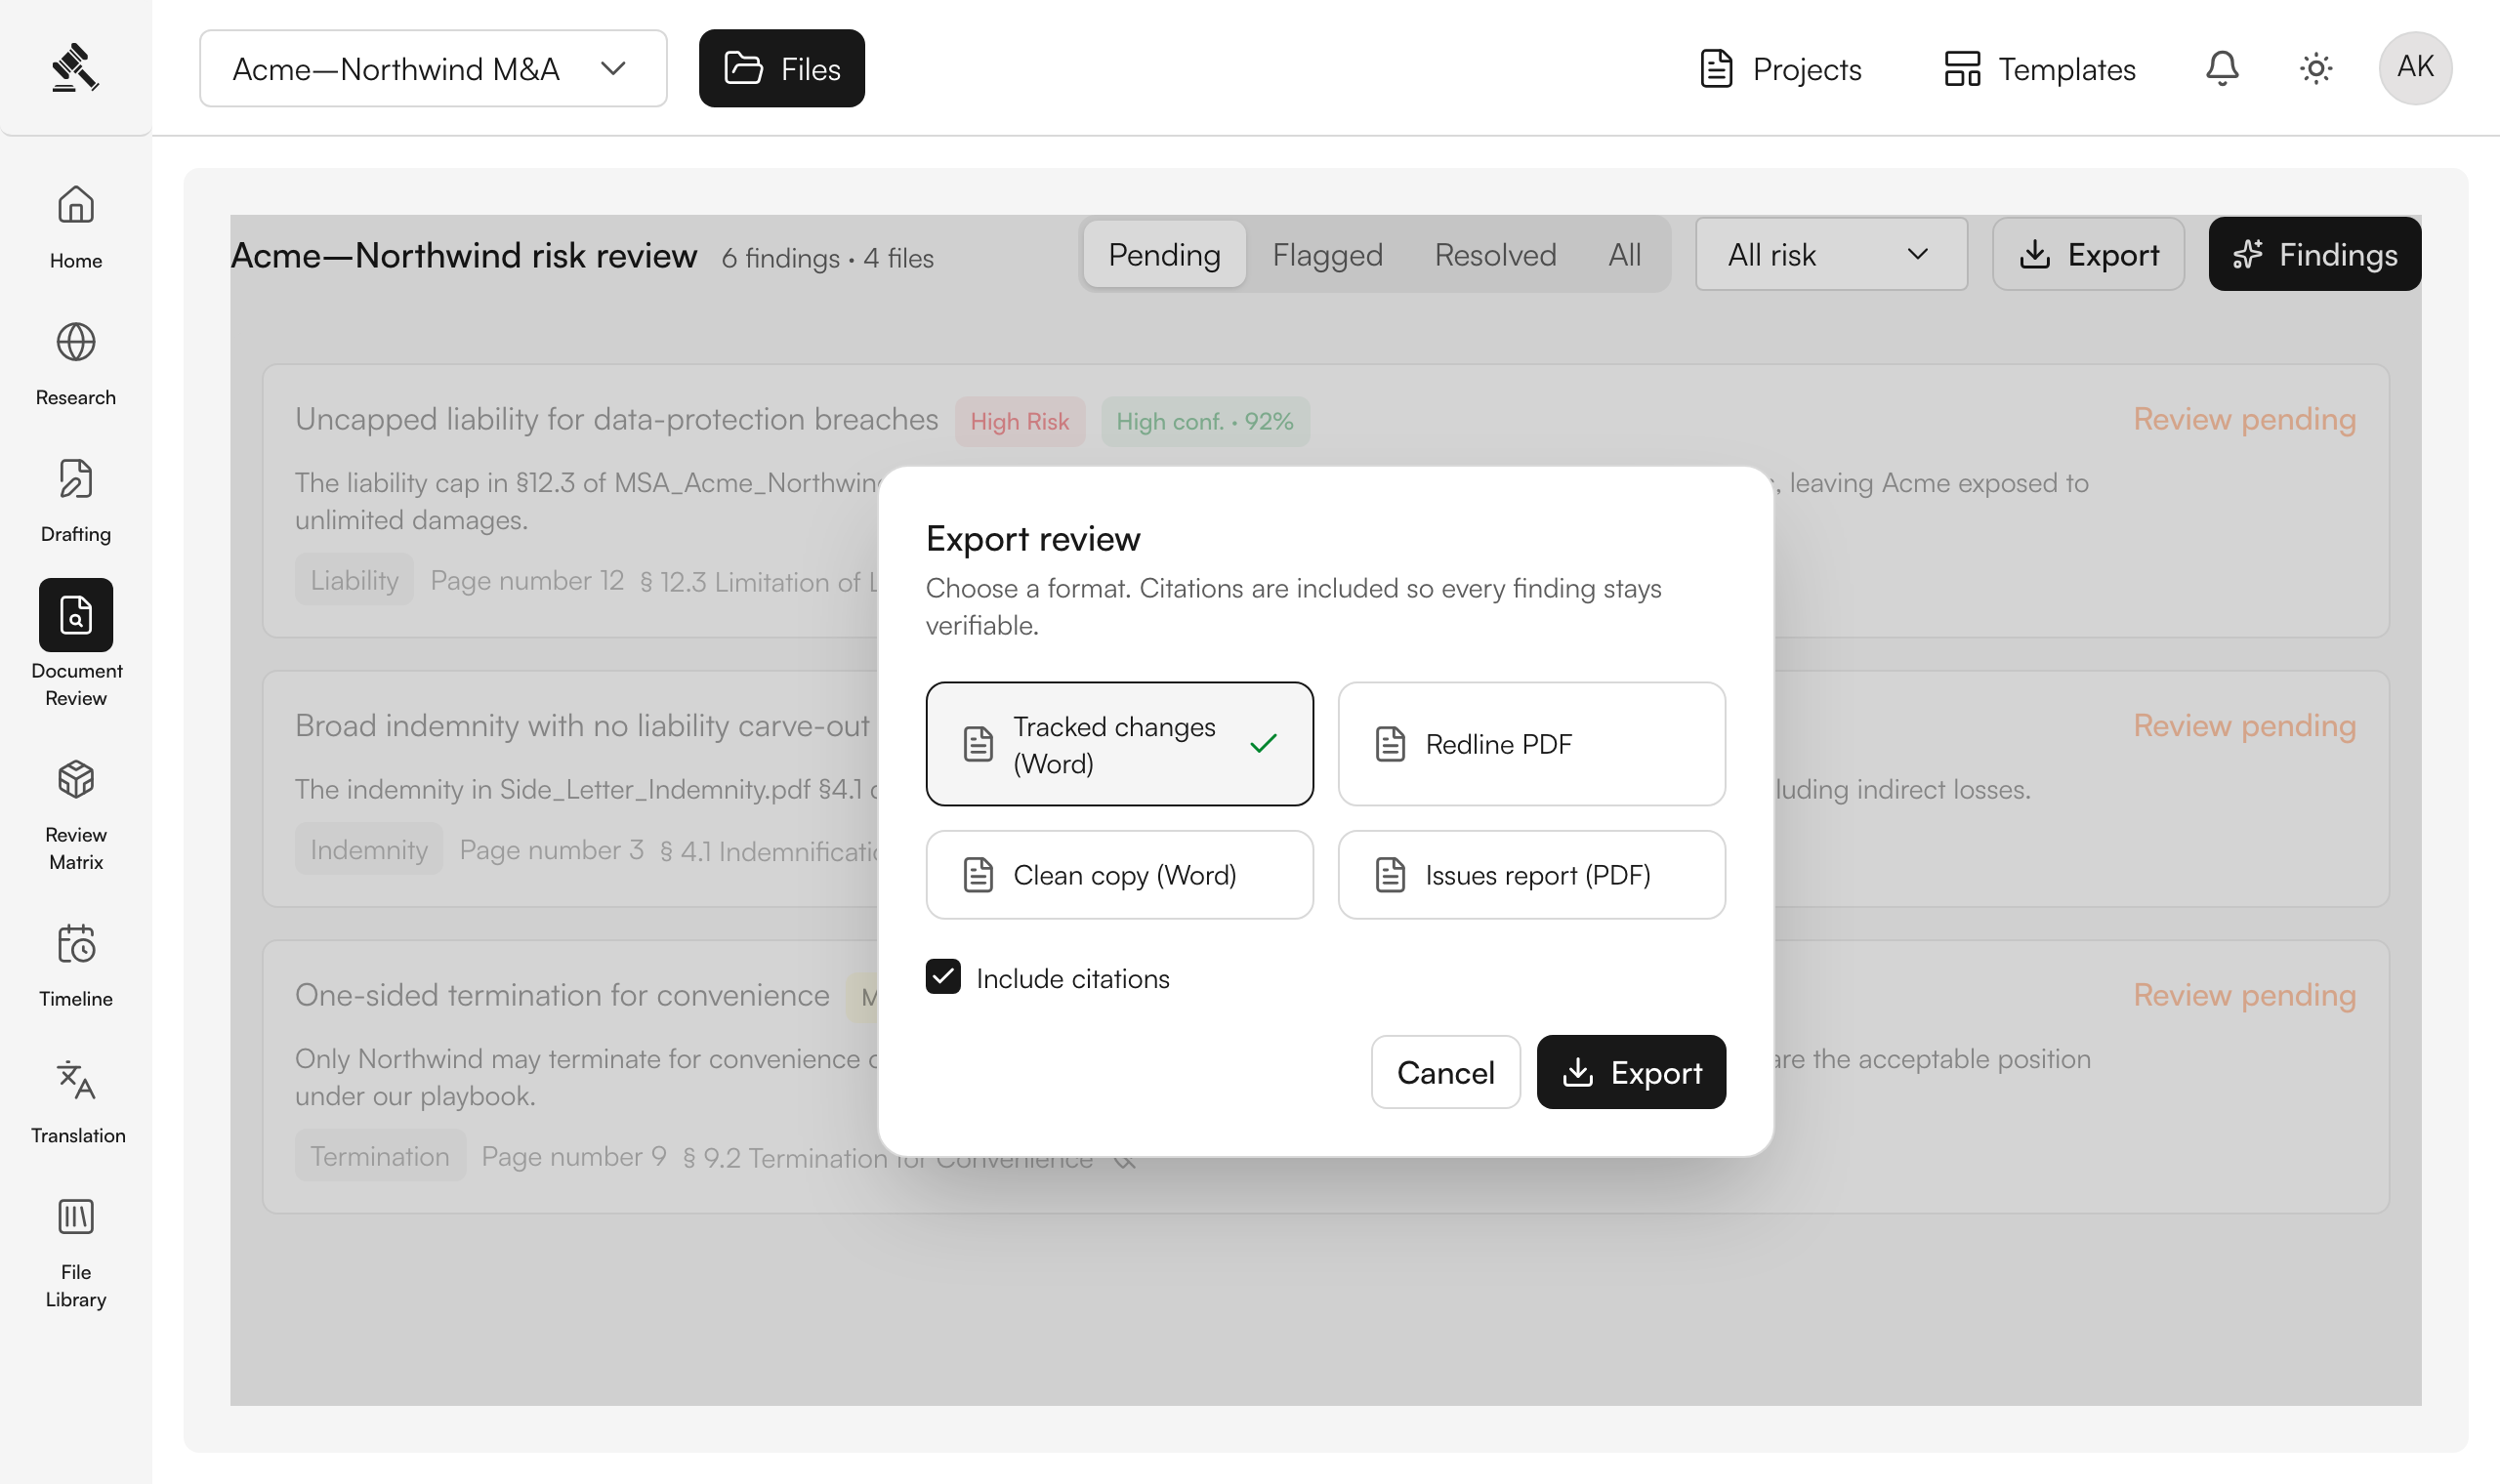Switch to the Flagged tab

click(x=1327, y=254)
